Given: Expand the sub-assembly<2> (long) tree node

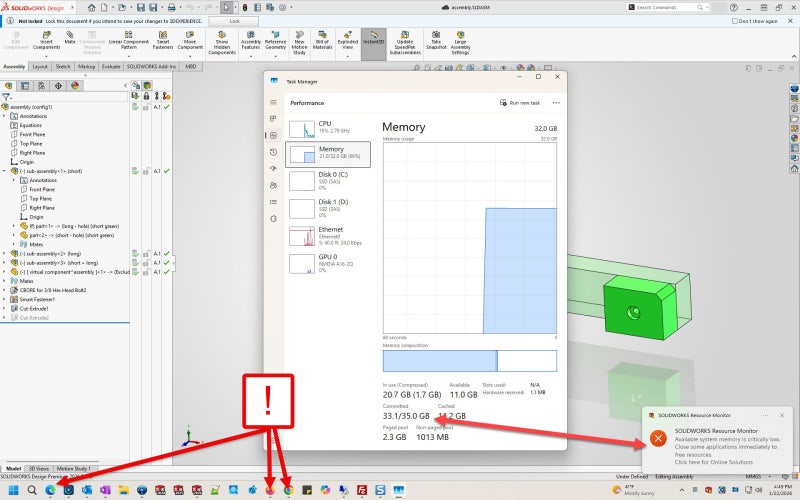Looking at the screenshot, I should click(x=5, y=254).
